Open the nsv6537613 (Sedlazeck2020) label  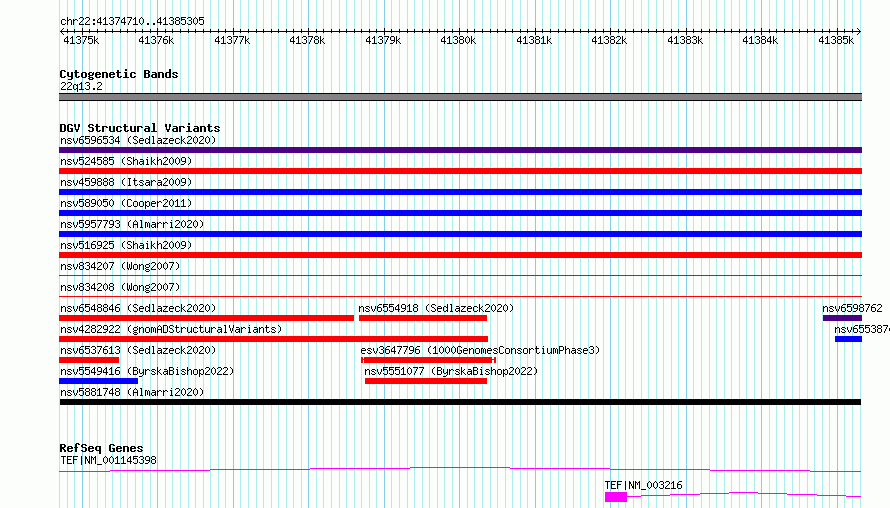click(x=138, y=350)
